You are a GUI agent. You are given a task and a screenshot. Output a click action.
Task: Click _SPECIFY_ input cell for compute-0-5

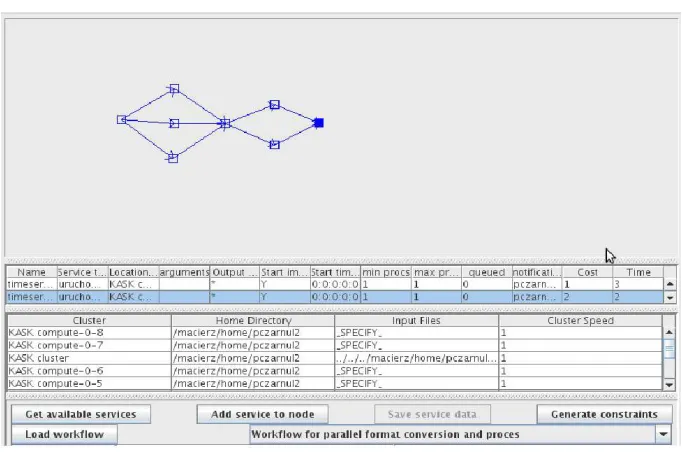(x=416, y=383)
